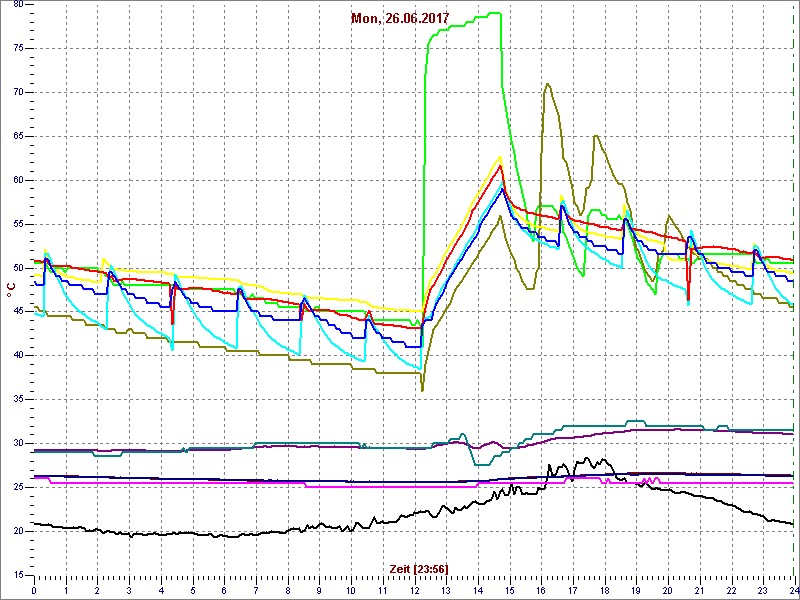This screenshot has height=600, width=800.
Task: Click hour 1 on the time axis
Action: [66, 590]
